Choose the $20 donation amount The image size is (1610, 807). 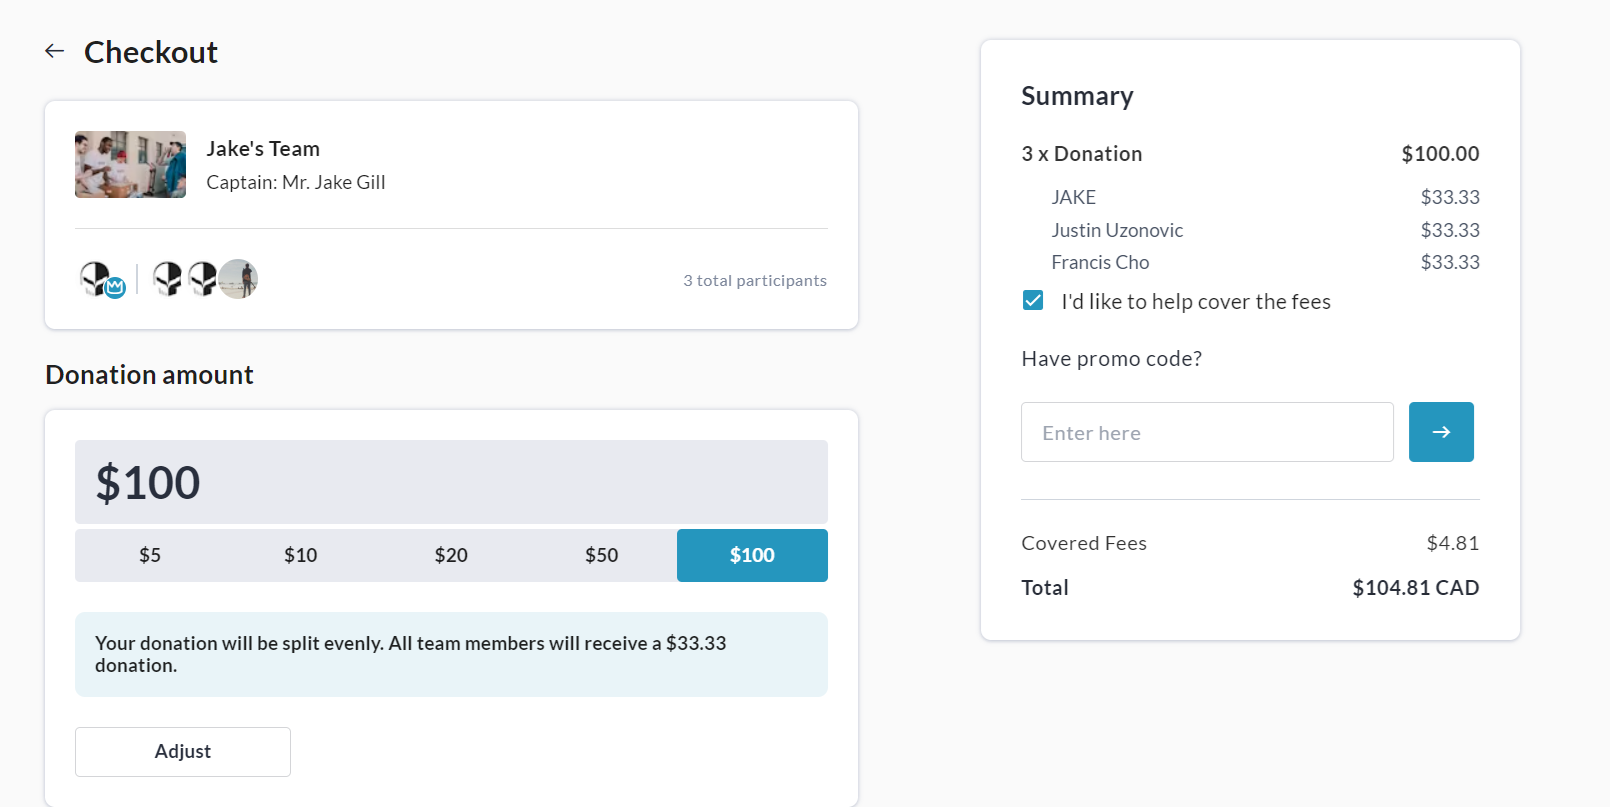[x=451, y=555]
